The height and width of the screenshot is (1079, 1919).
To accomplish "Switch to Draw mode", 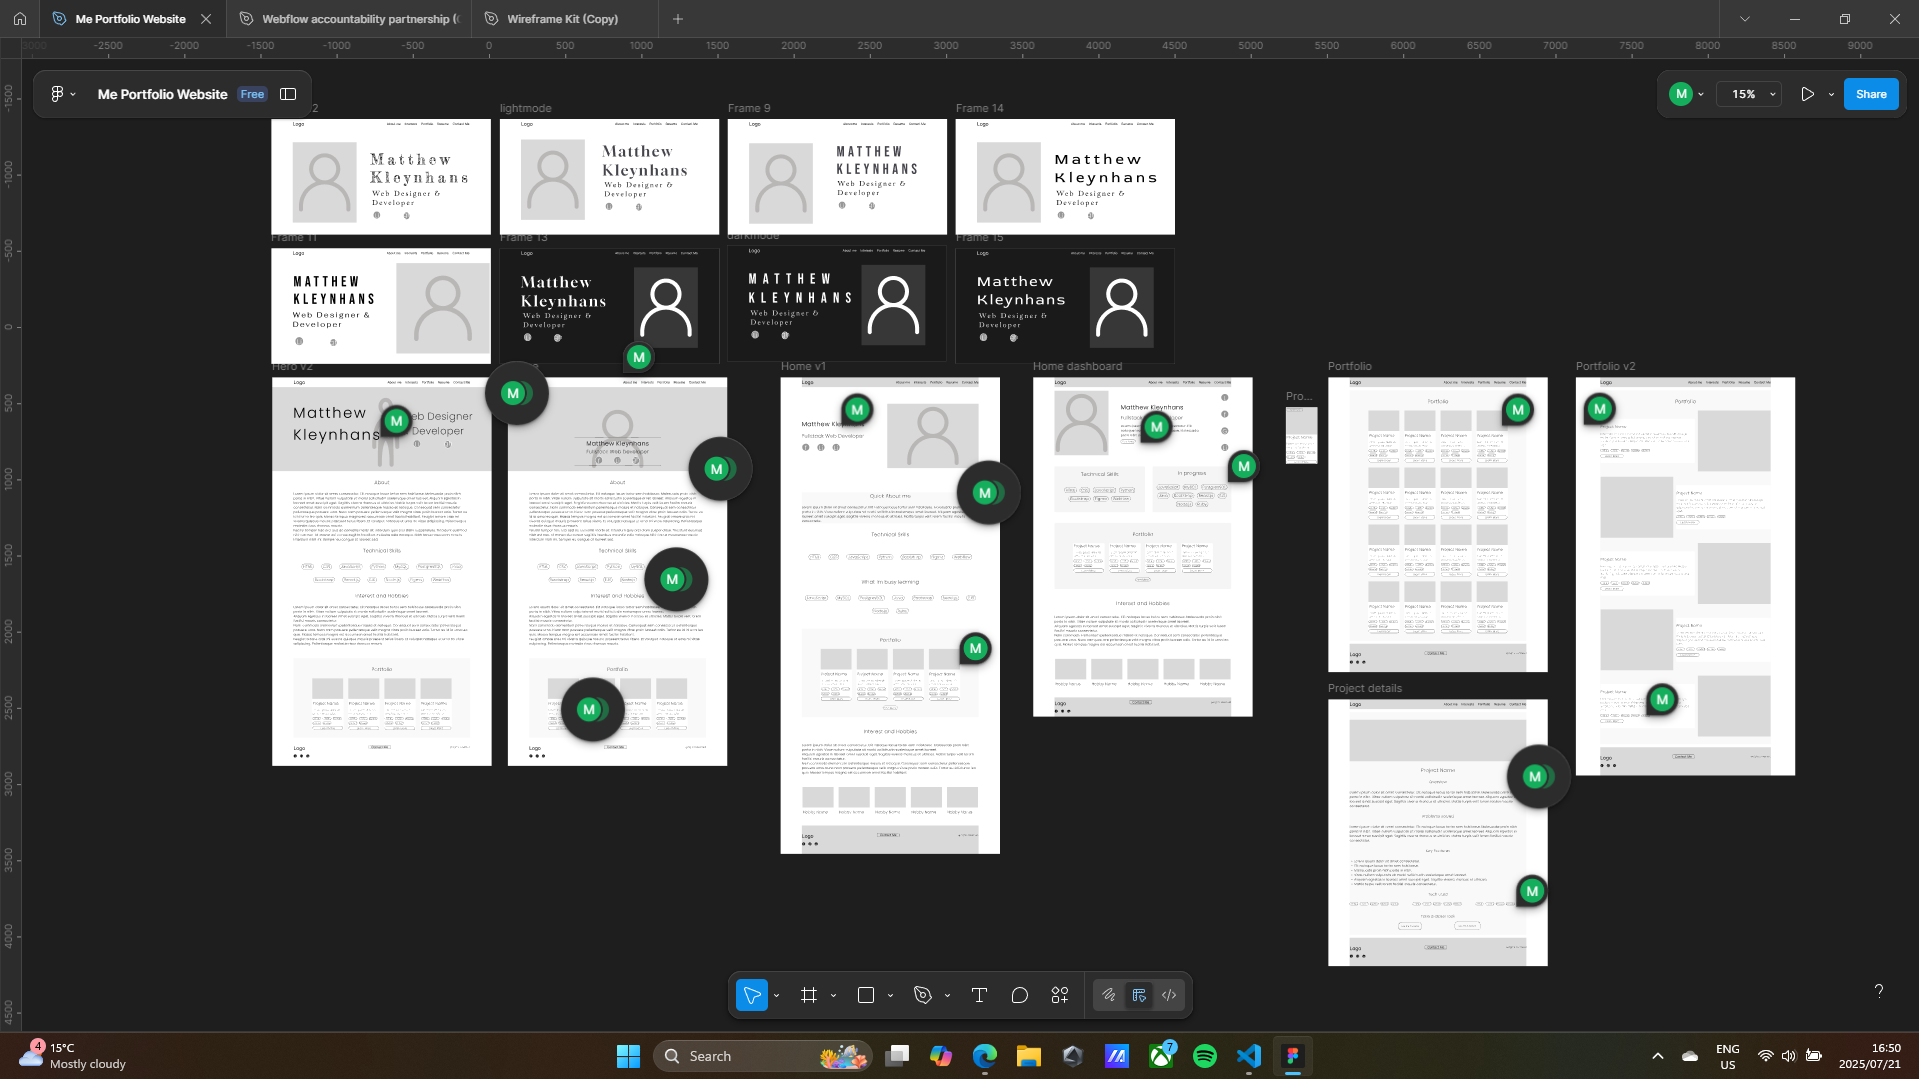I will click(1109, 995).
